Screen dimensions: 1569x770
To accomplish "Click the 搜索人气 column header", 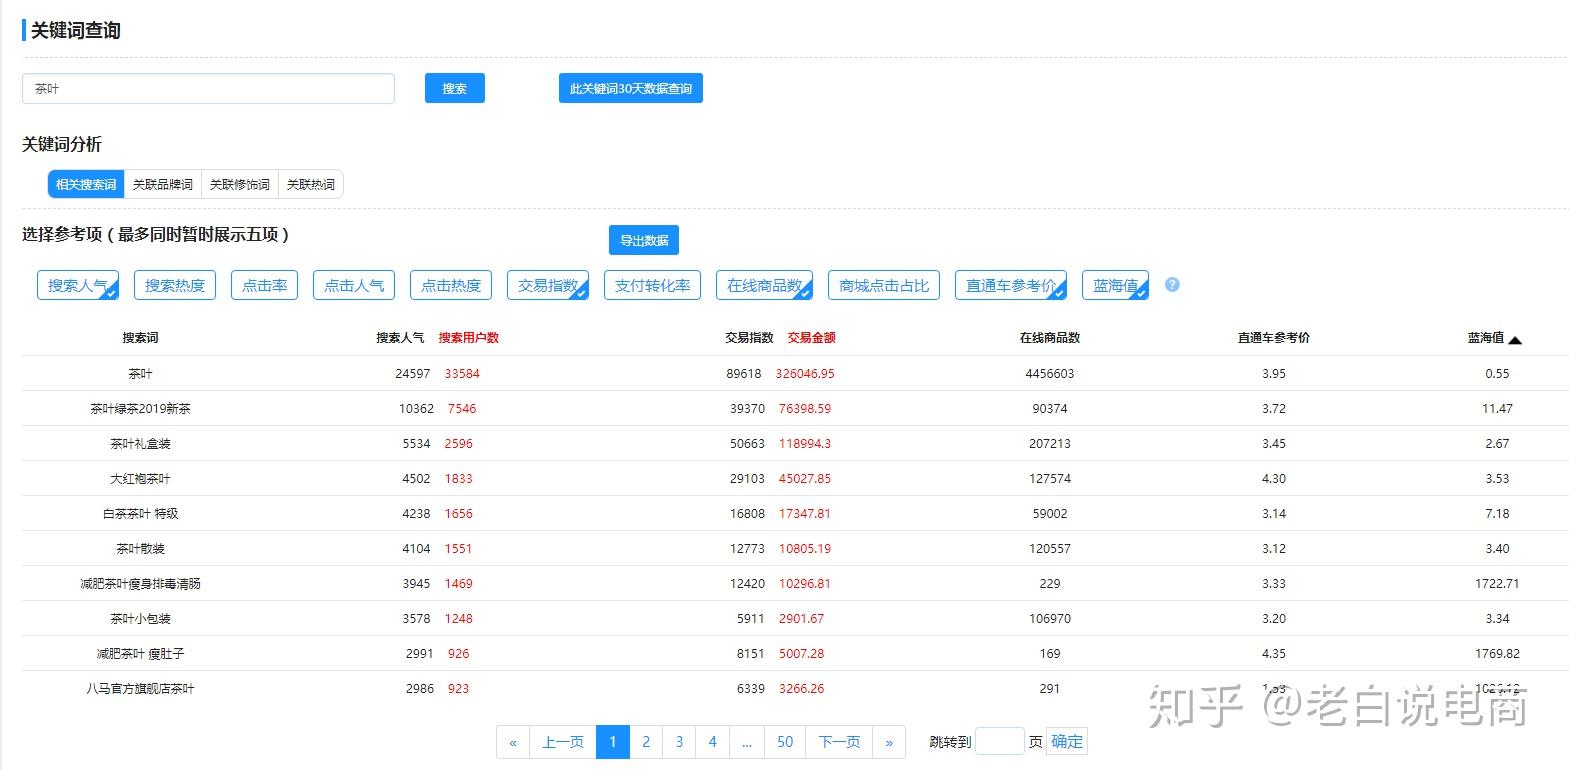I will click(400, 338).
